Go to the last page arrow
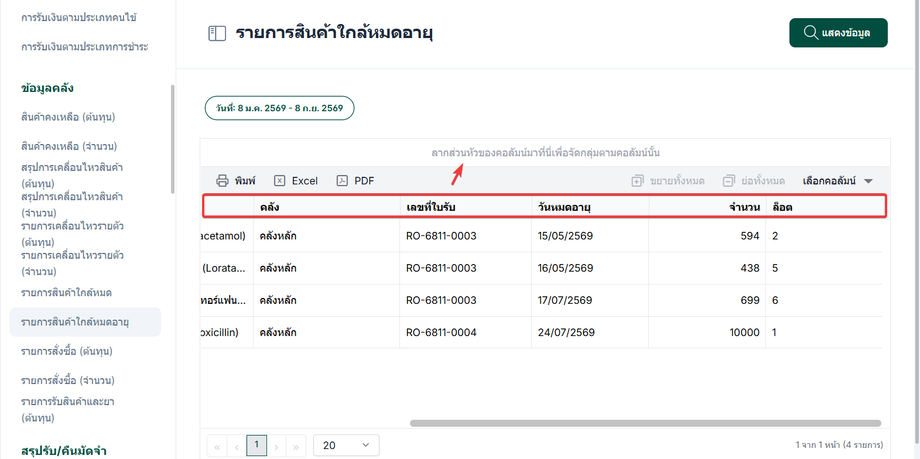920x459 pixels. pyautogui.click(x=295, y=446)
